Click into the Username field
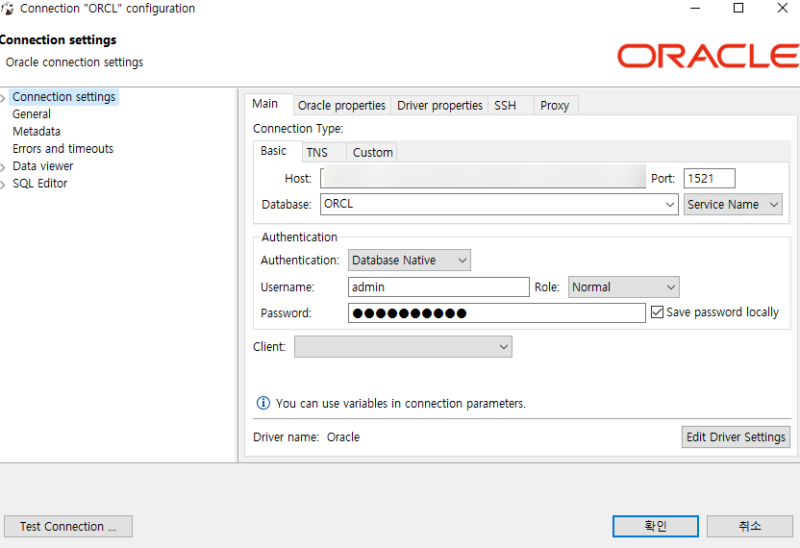Viewport: 800px width, 548px height. click(438, 287)
